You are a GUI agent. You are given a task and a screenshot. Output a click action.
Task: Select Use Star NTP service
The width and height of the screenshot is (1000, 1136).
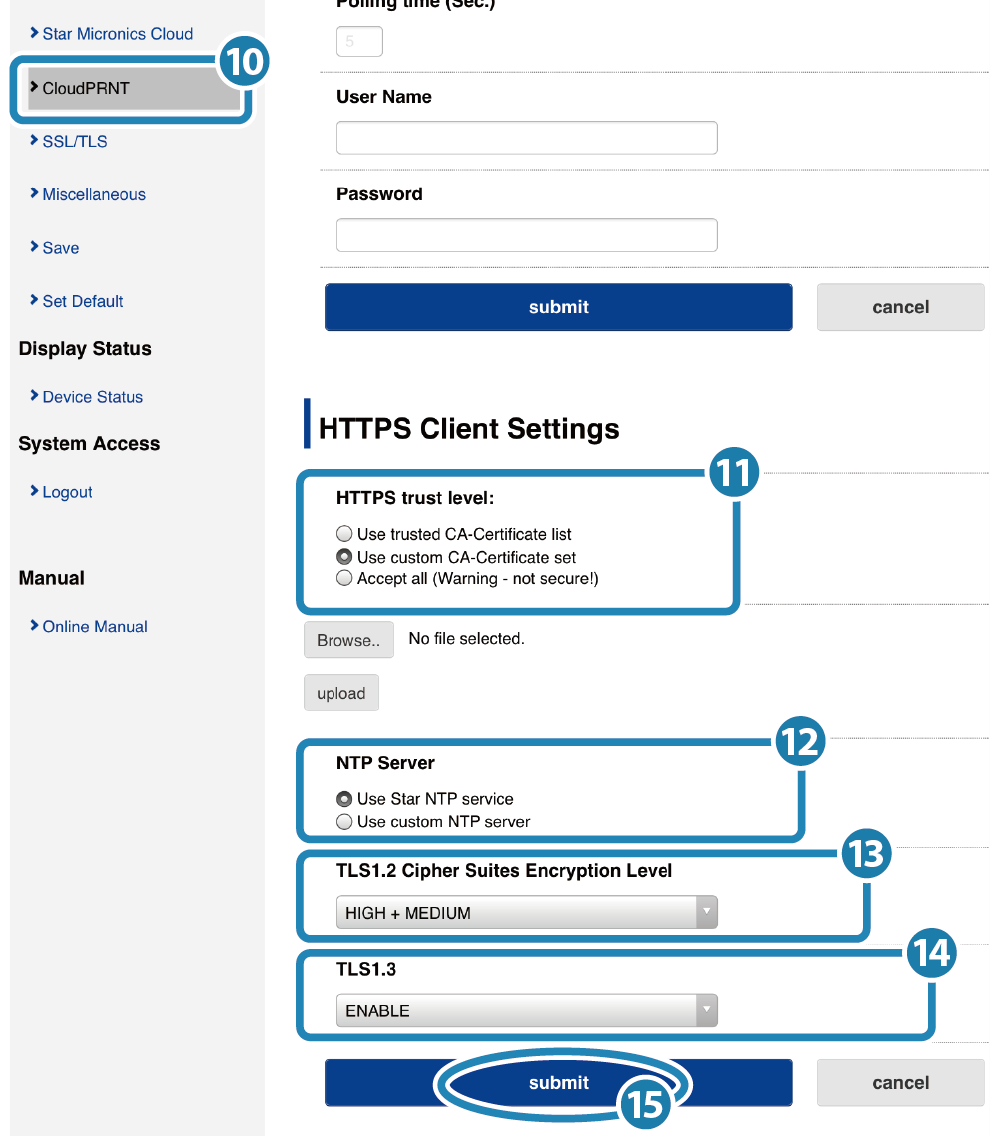(x=344, y=799)
